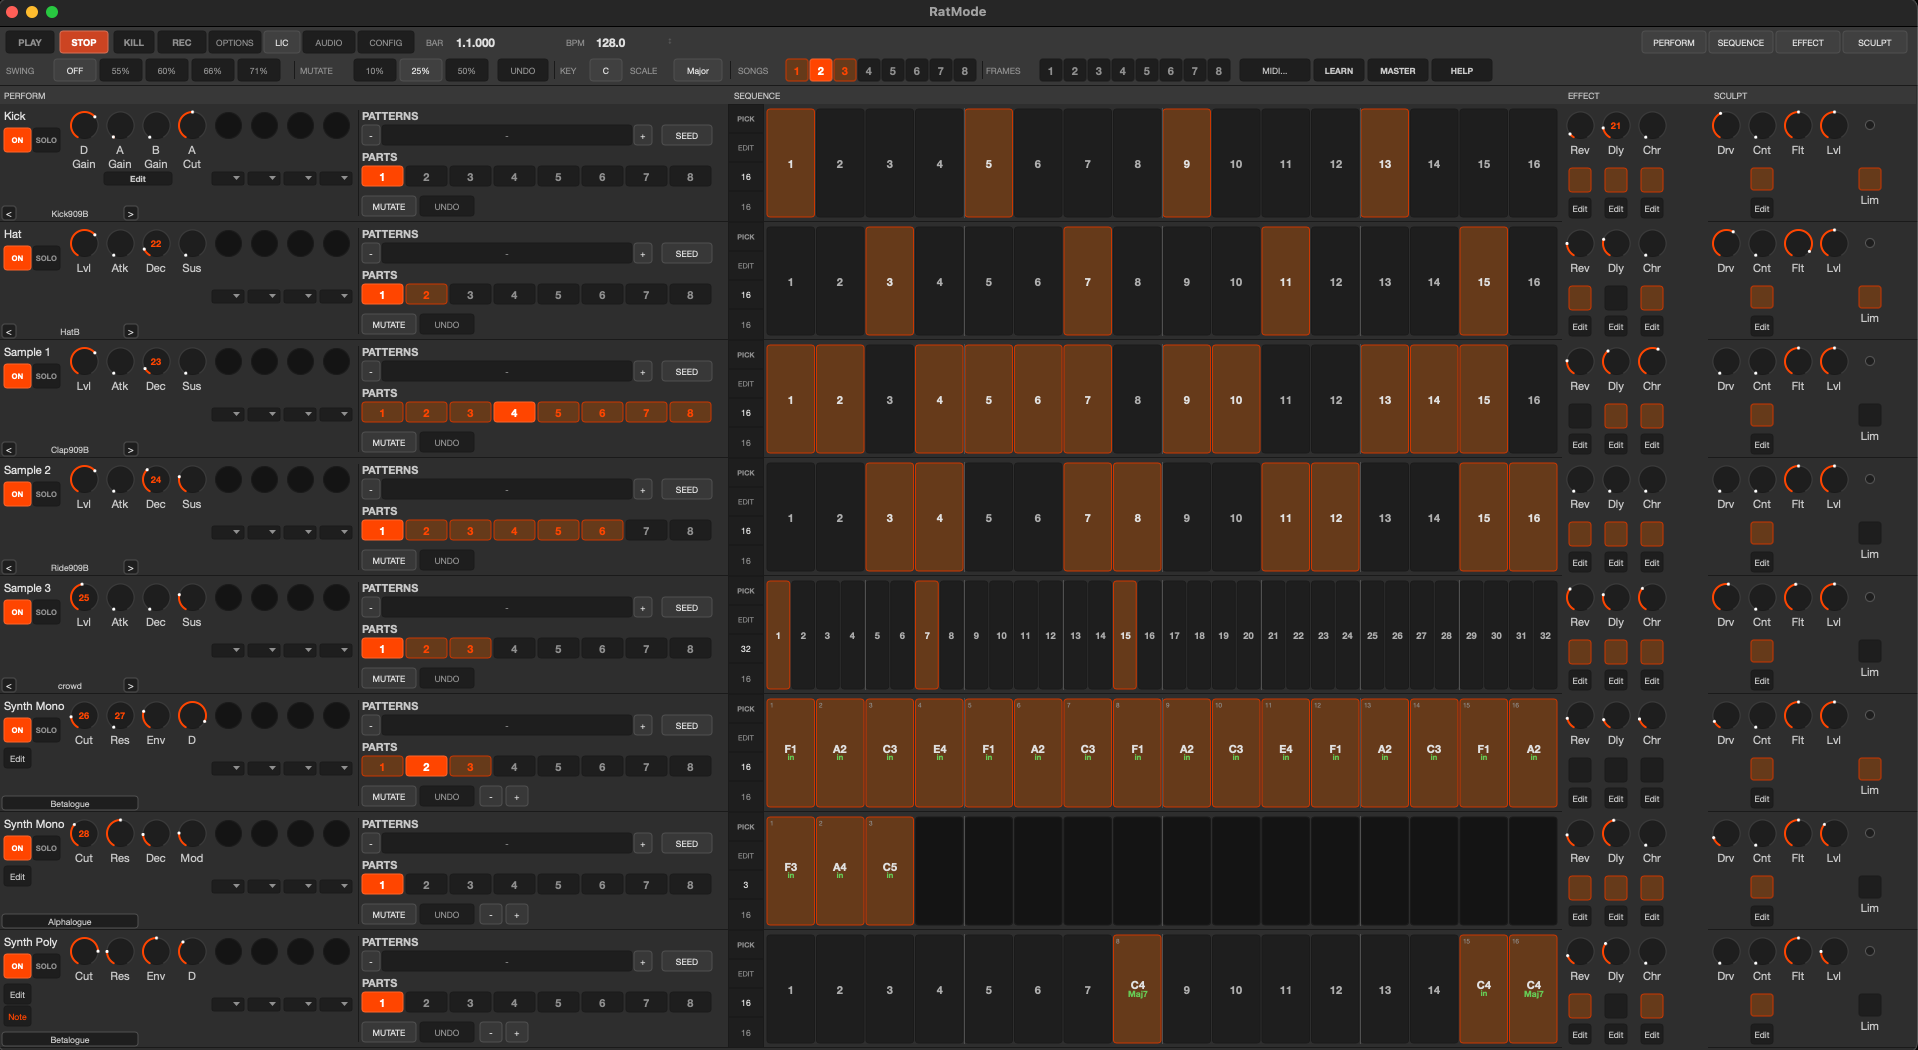The width and height of the screenshot is (1918, 1050).
Task: Click the Synth Poly row's Lvl sculpt knob
Action: coord(1834,952)
